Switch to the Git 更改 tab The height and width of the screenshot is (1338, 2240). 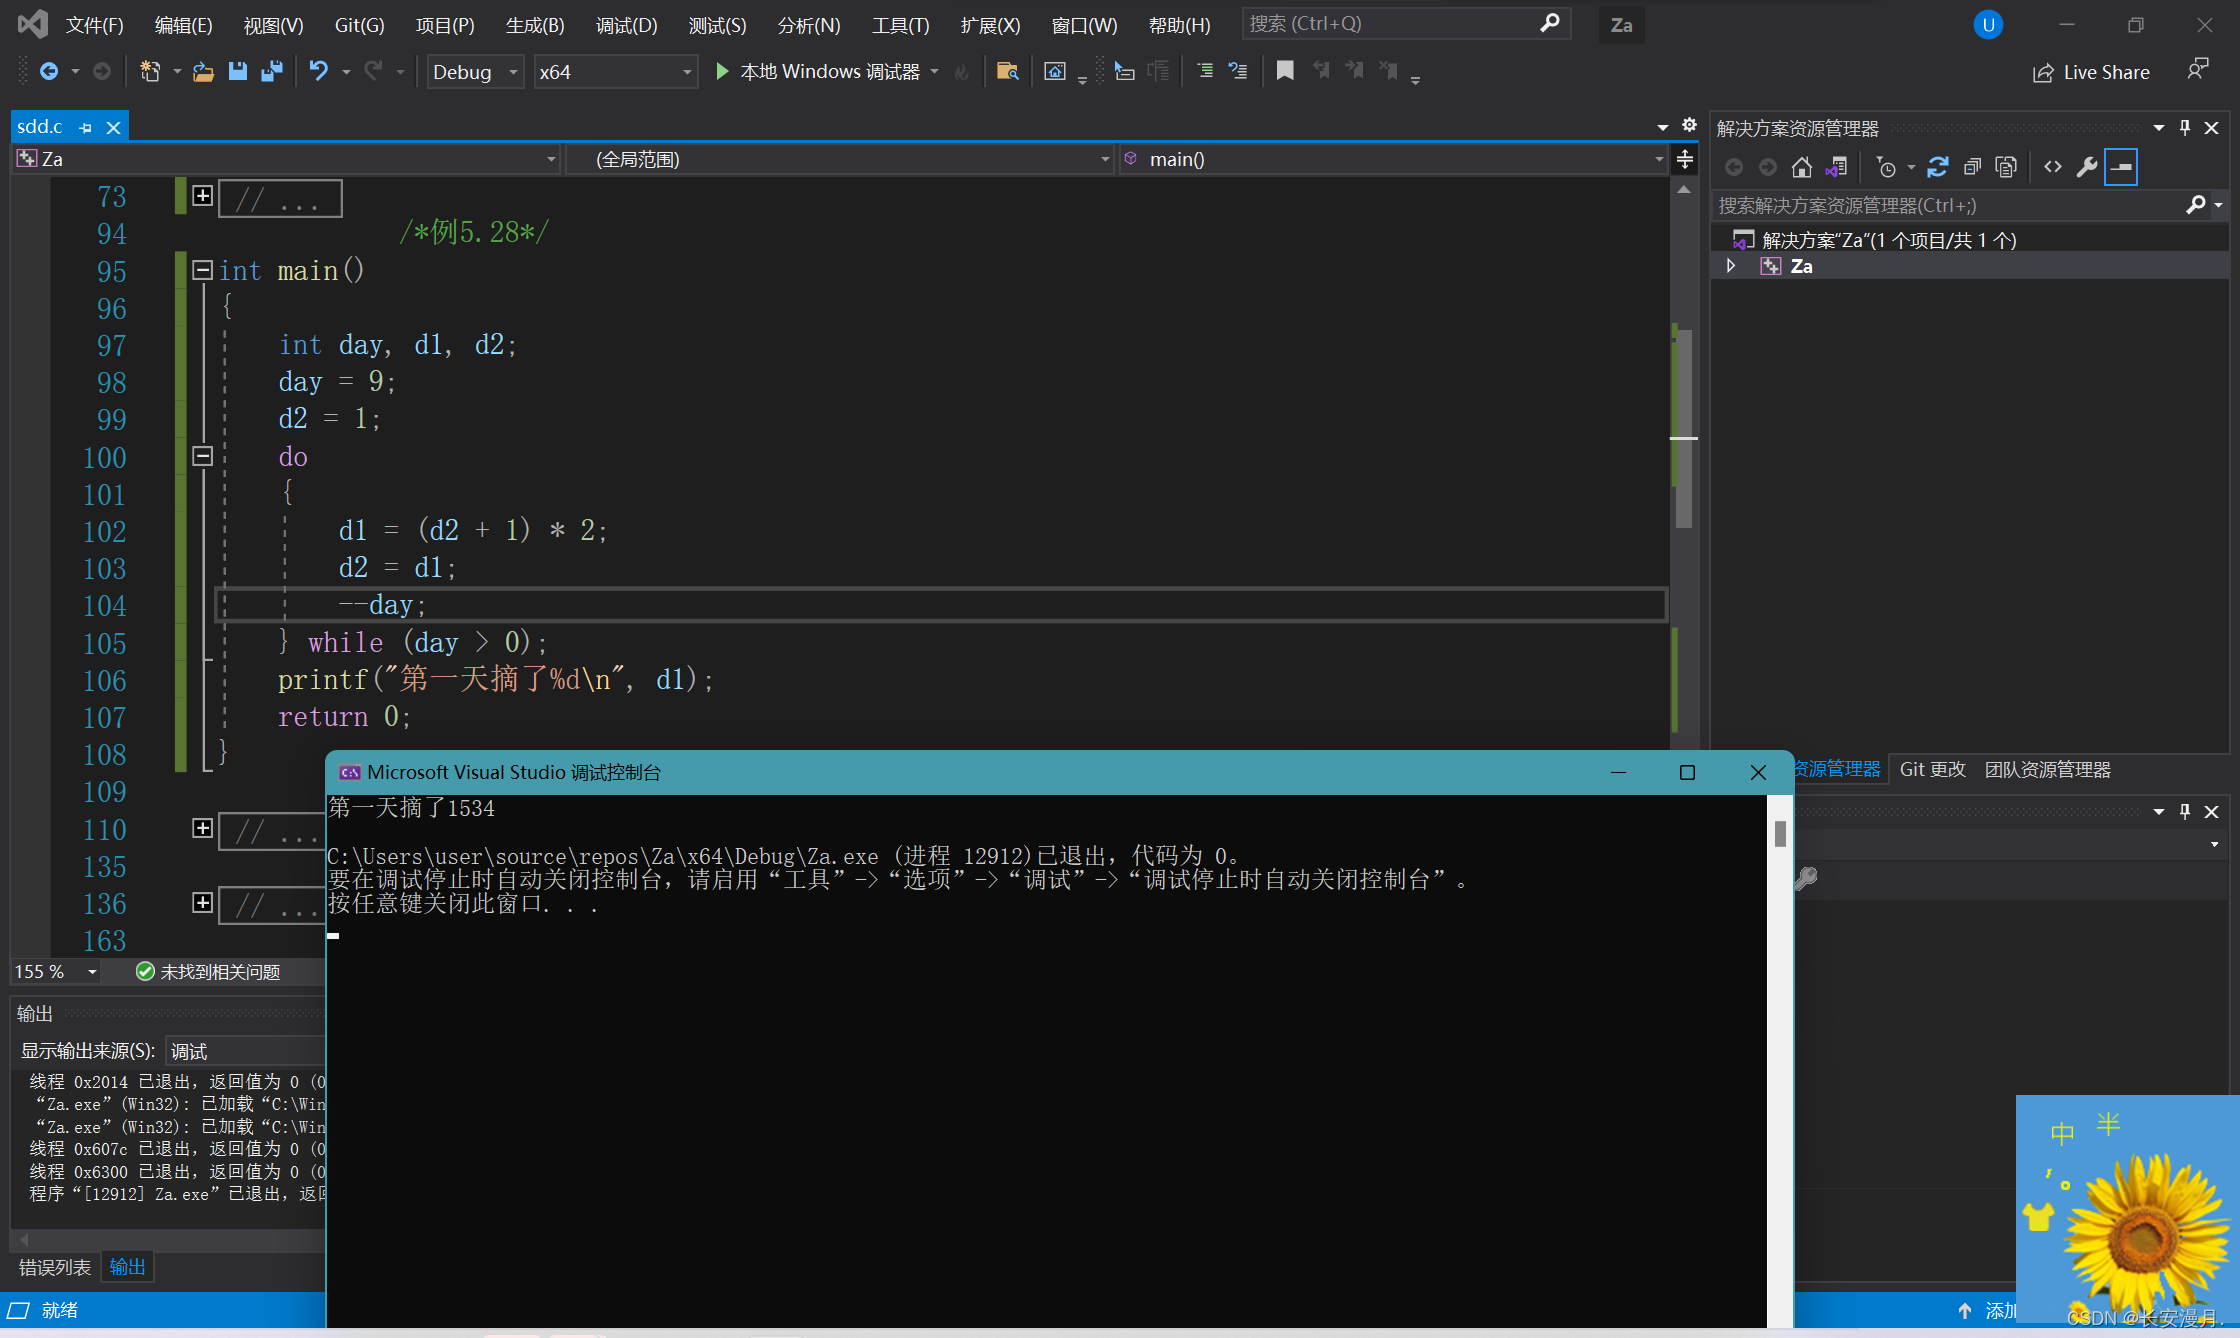point(1932,769)
